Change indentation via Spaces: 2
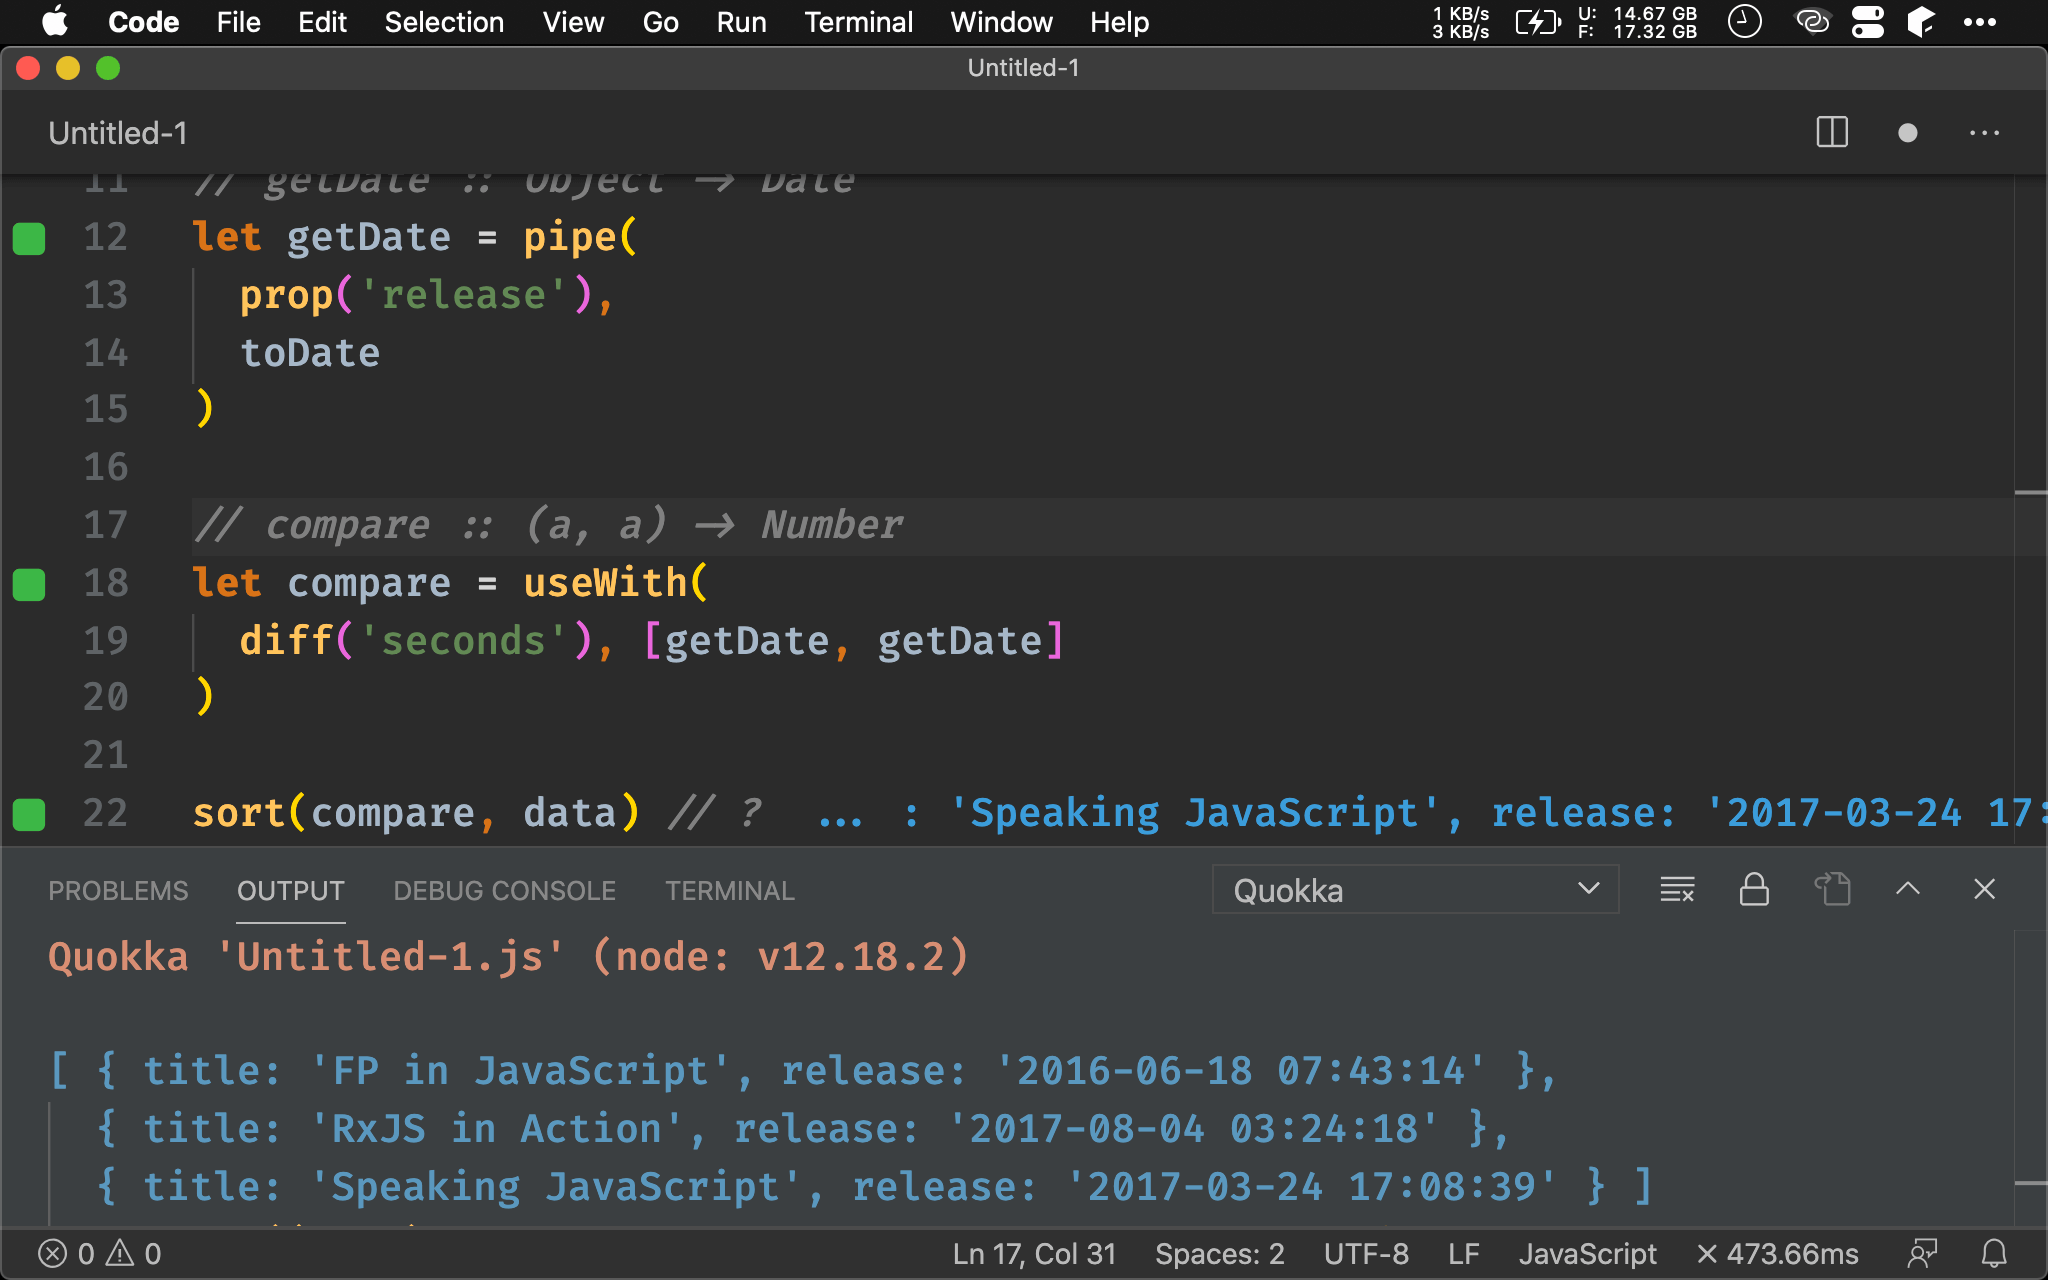 click(x=1219, y=1254)
